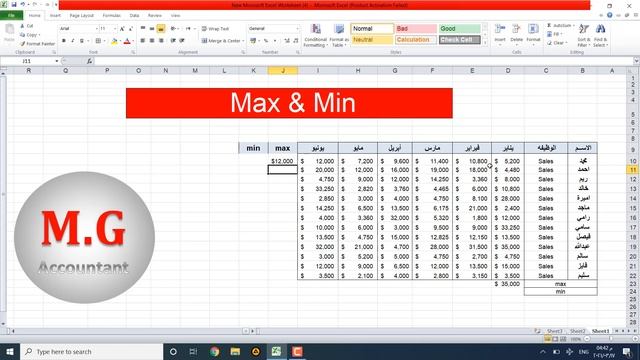Screen dimensions: 640x360
Task: Click the Increase Decimal icon
Action: (x=287, y=41)
